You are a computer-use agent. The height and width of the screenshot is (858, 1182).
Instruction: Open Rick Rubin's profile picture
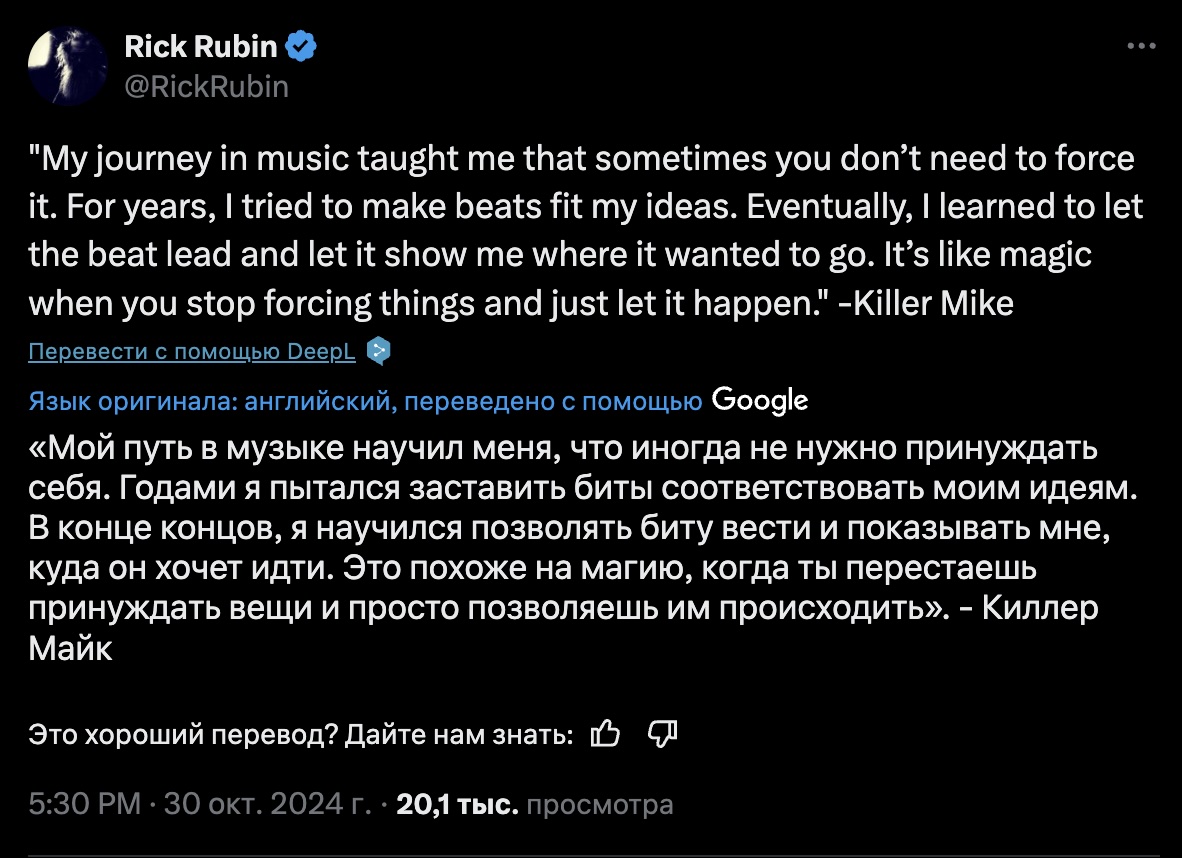(68, 66)
